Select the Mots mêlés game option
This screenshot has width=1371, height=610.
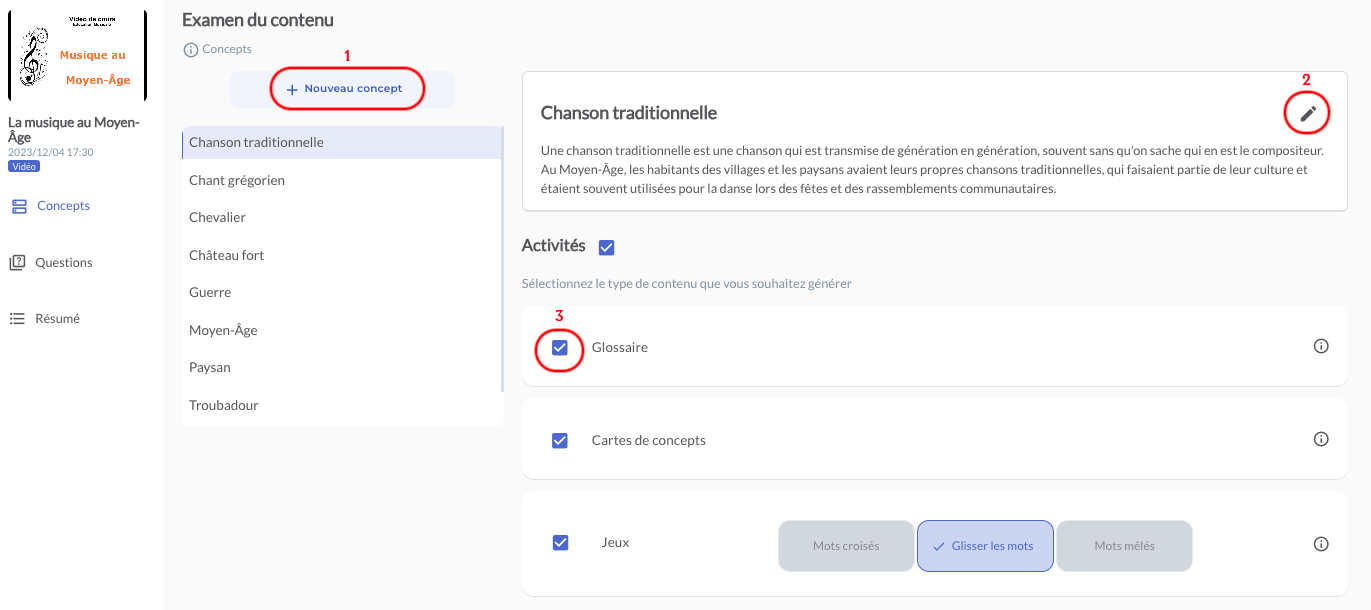click(x=1124, y=546)
